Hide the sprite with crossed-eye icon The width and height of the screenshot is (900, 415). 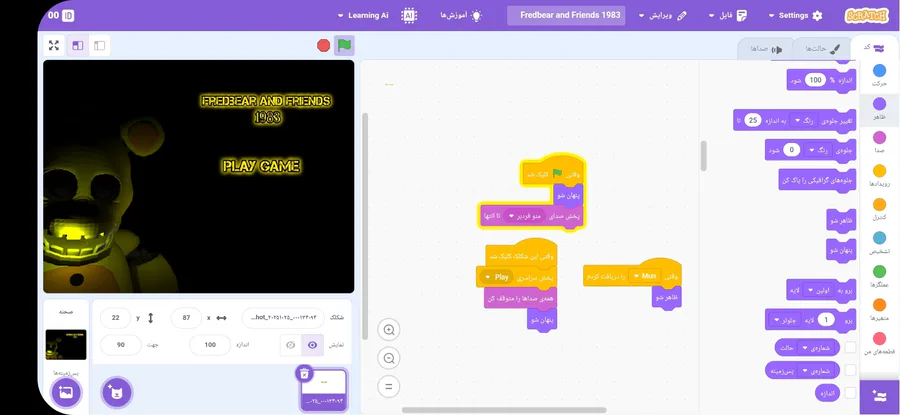tap(290, 345)
